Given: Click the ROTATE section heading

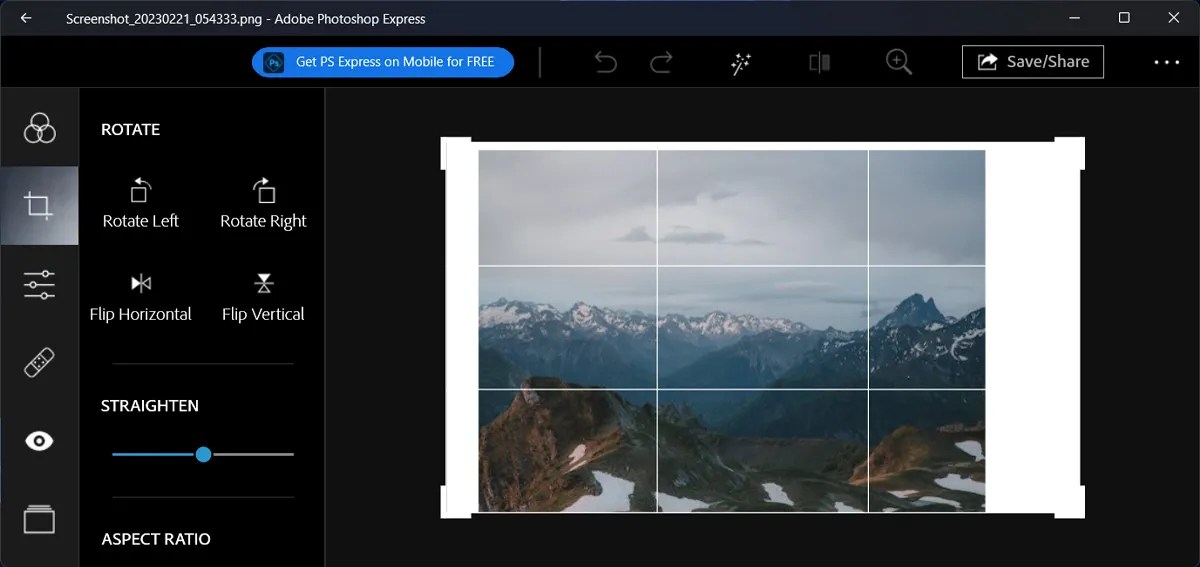Looking at the screenshot, I should [x=130, y=129].
